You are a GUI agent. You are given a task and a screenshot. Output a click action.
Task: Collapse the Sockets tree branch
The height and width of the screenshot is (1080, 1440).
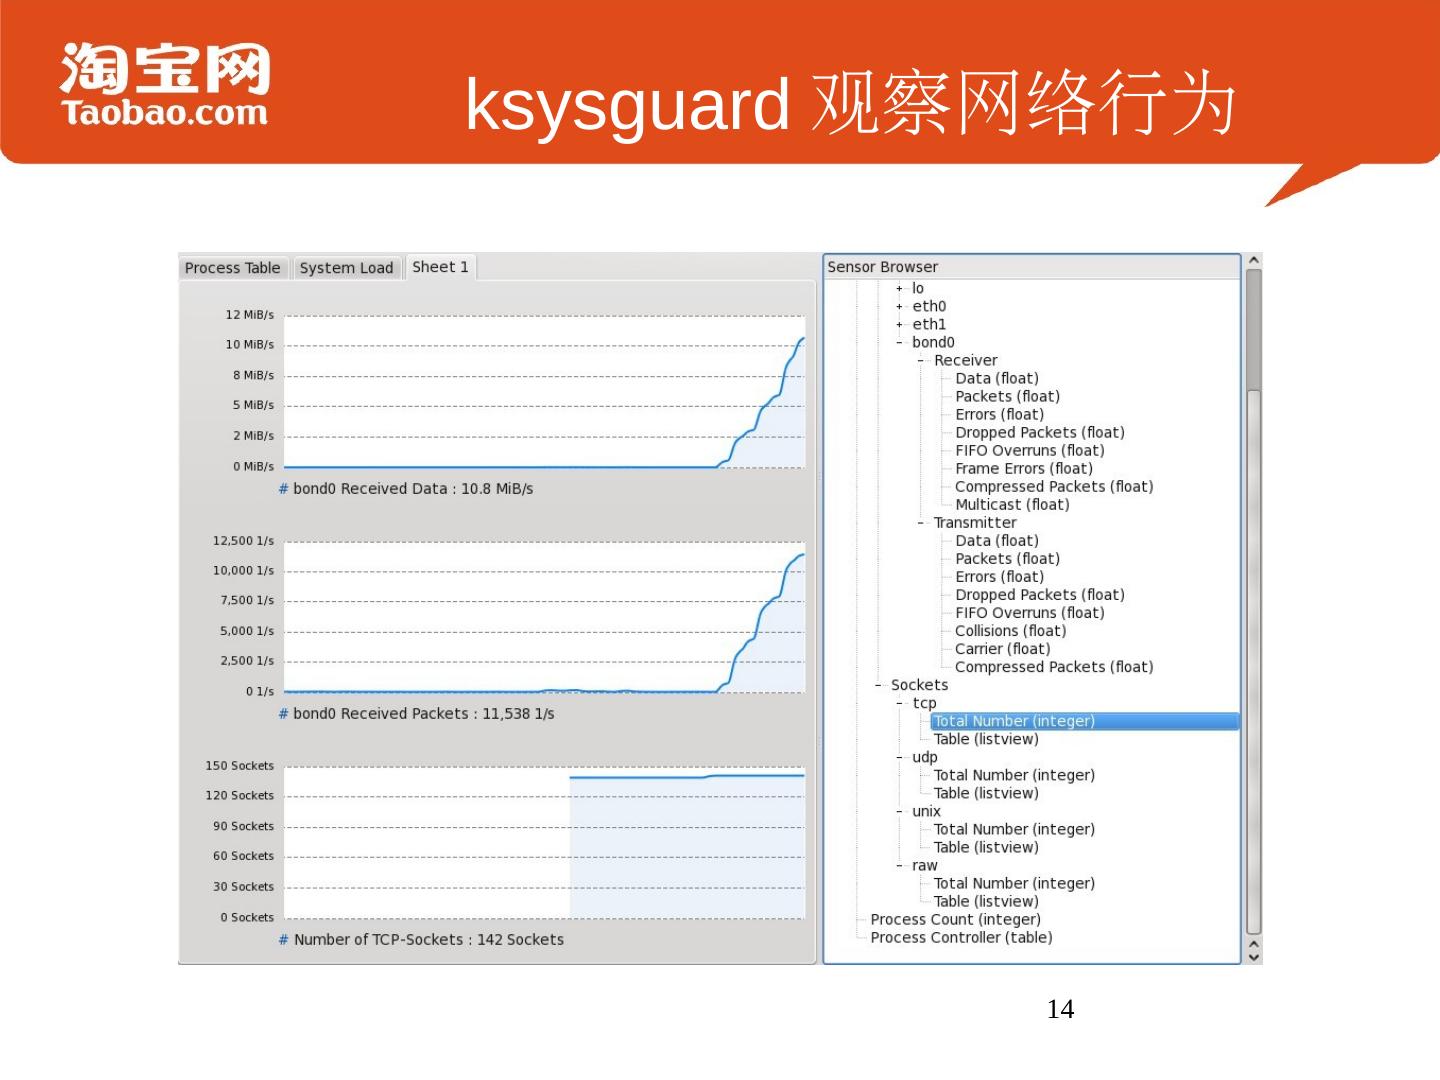(x=878, y=685)
